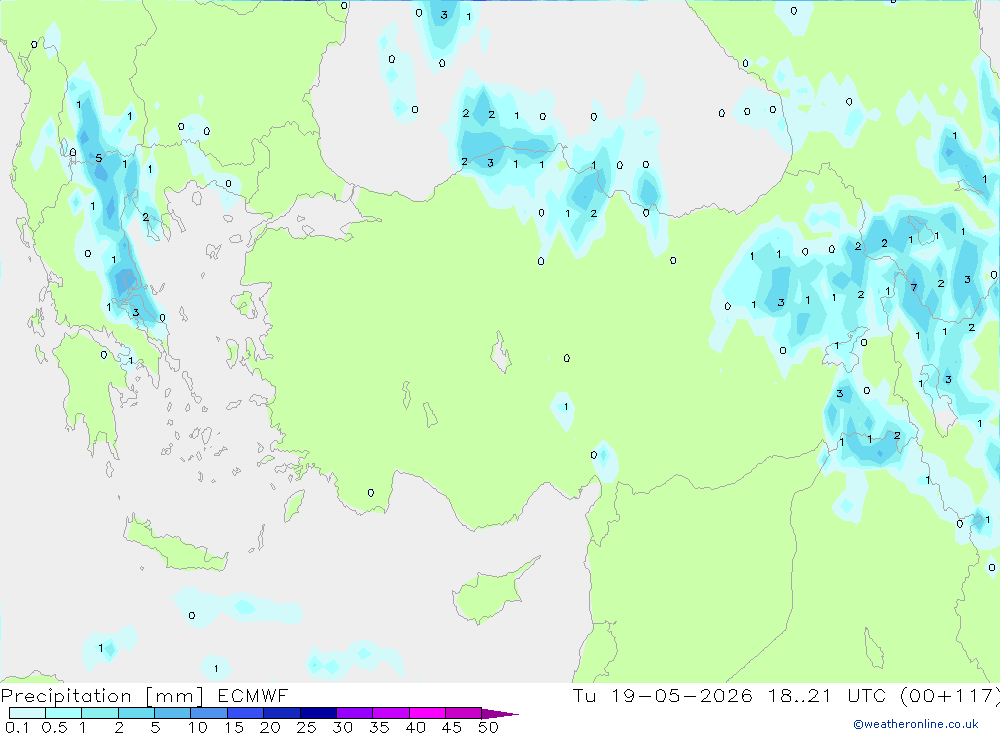
Task: Click the precipitation value '7' on the map
Action: [x=914, y=288]
